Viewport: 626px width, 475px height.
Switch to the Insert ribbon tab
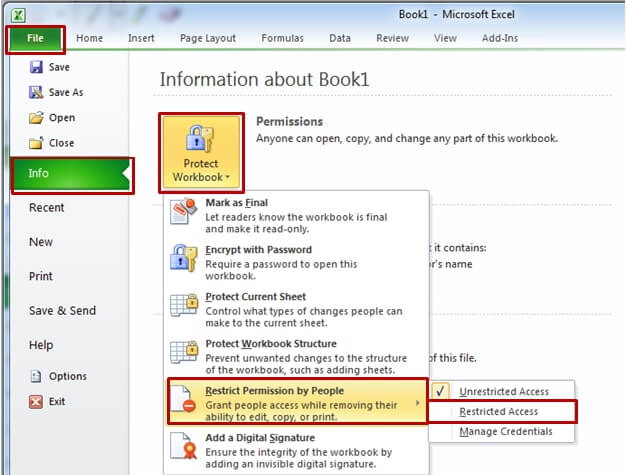(141, 38)
